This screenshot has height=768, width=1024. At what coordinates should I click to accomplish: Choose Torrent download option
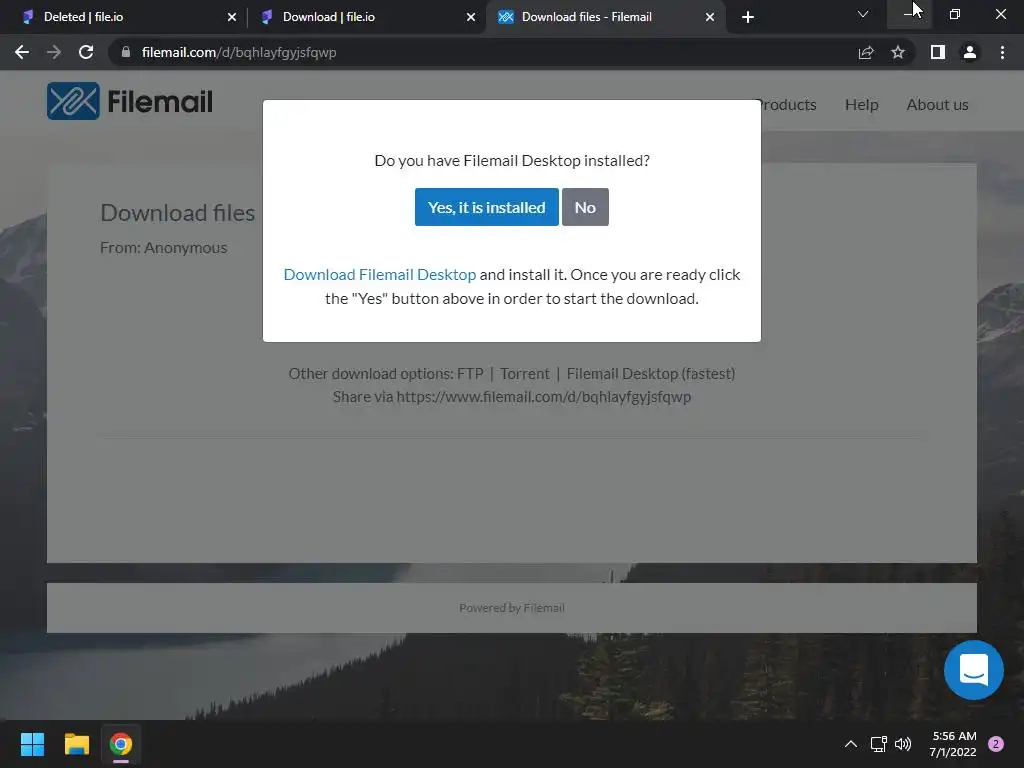tap(524, 374)
